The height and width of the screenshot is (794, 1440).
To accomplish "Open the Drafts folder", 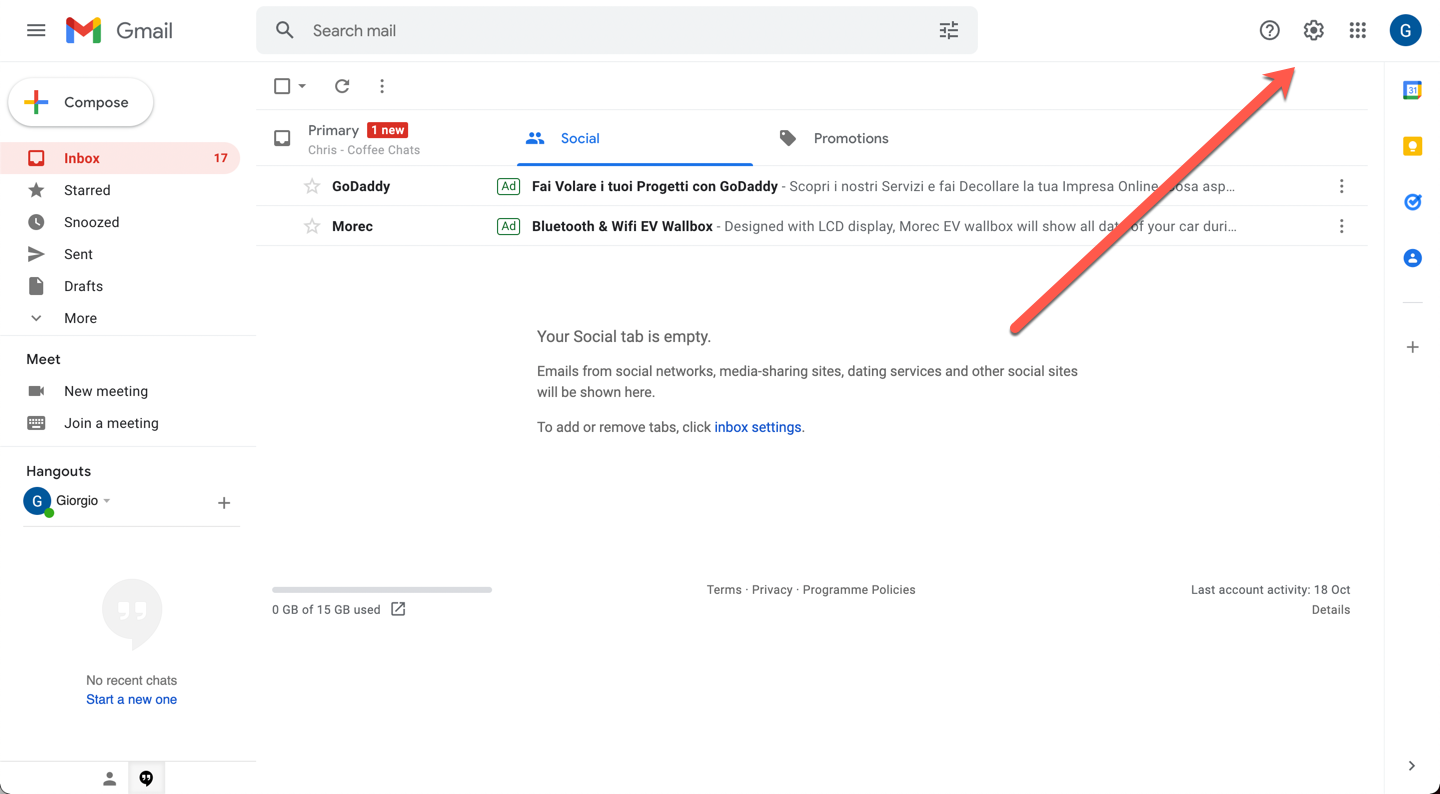I will (120, 286).
